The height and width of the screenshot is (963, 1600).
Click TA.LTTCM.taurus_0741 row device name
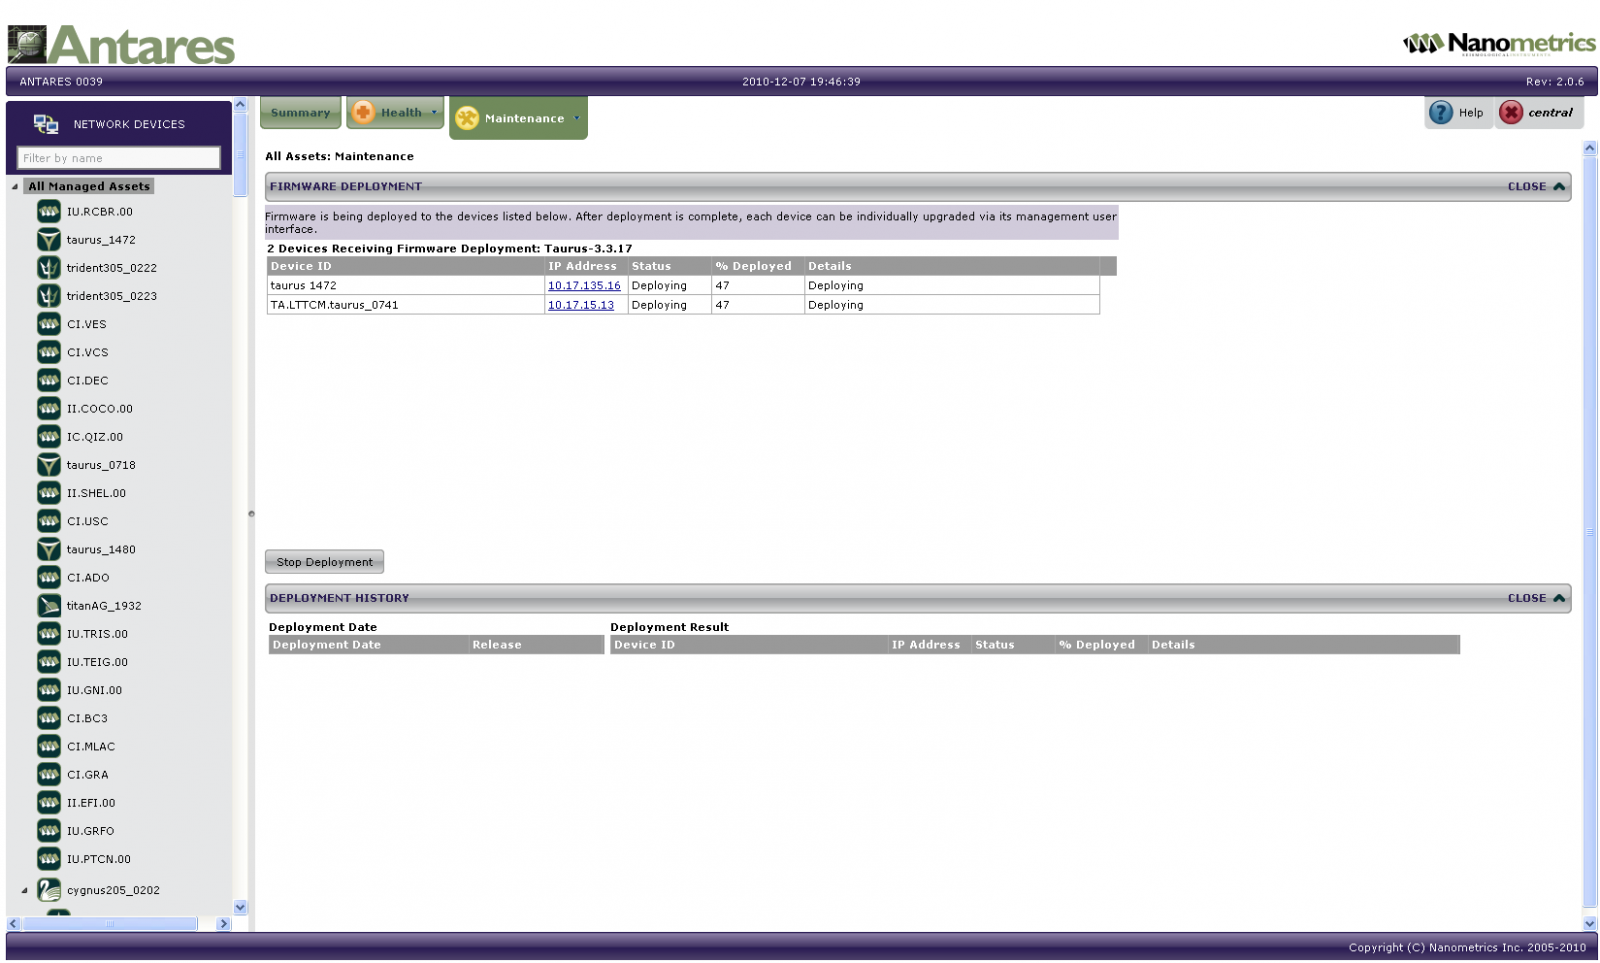point(334,305)
